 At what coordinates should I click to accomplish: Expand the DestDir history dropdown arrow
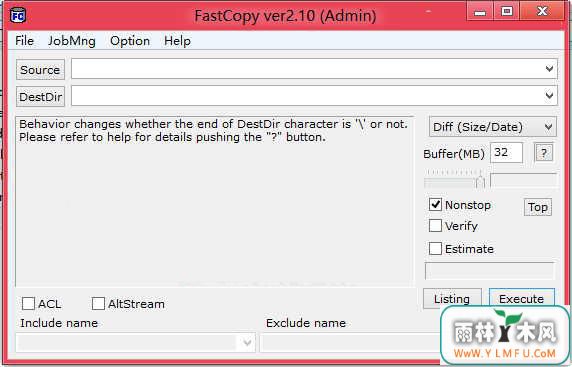(x=549, y=96)
